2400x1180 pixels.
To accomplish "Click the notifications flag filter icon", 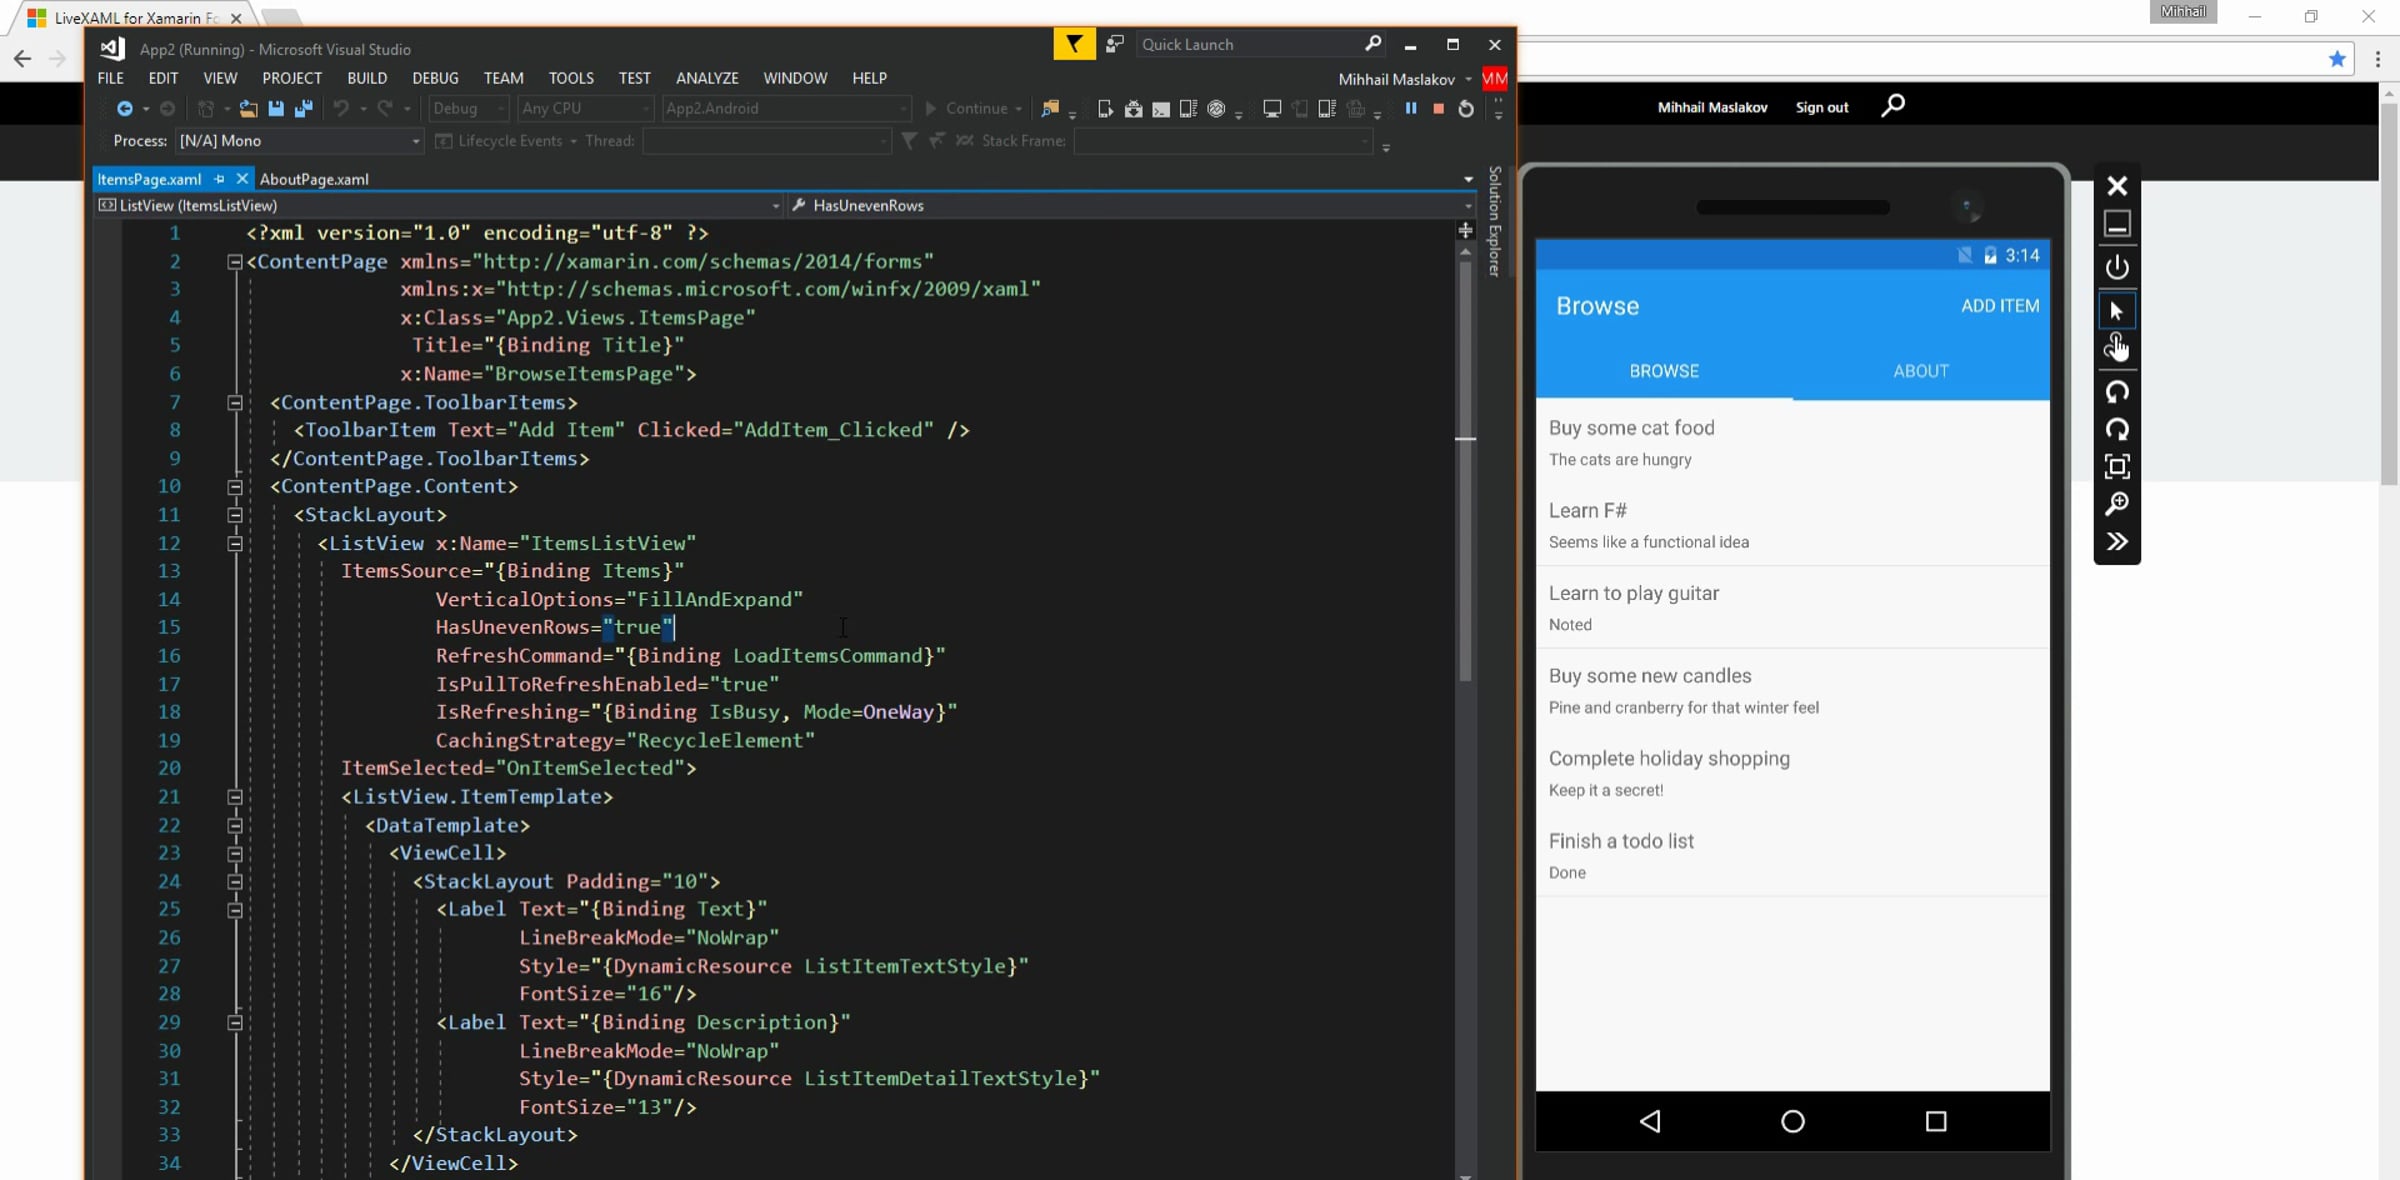I will pos(1074,44).
